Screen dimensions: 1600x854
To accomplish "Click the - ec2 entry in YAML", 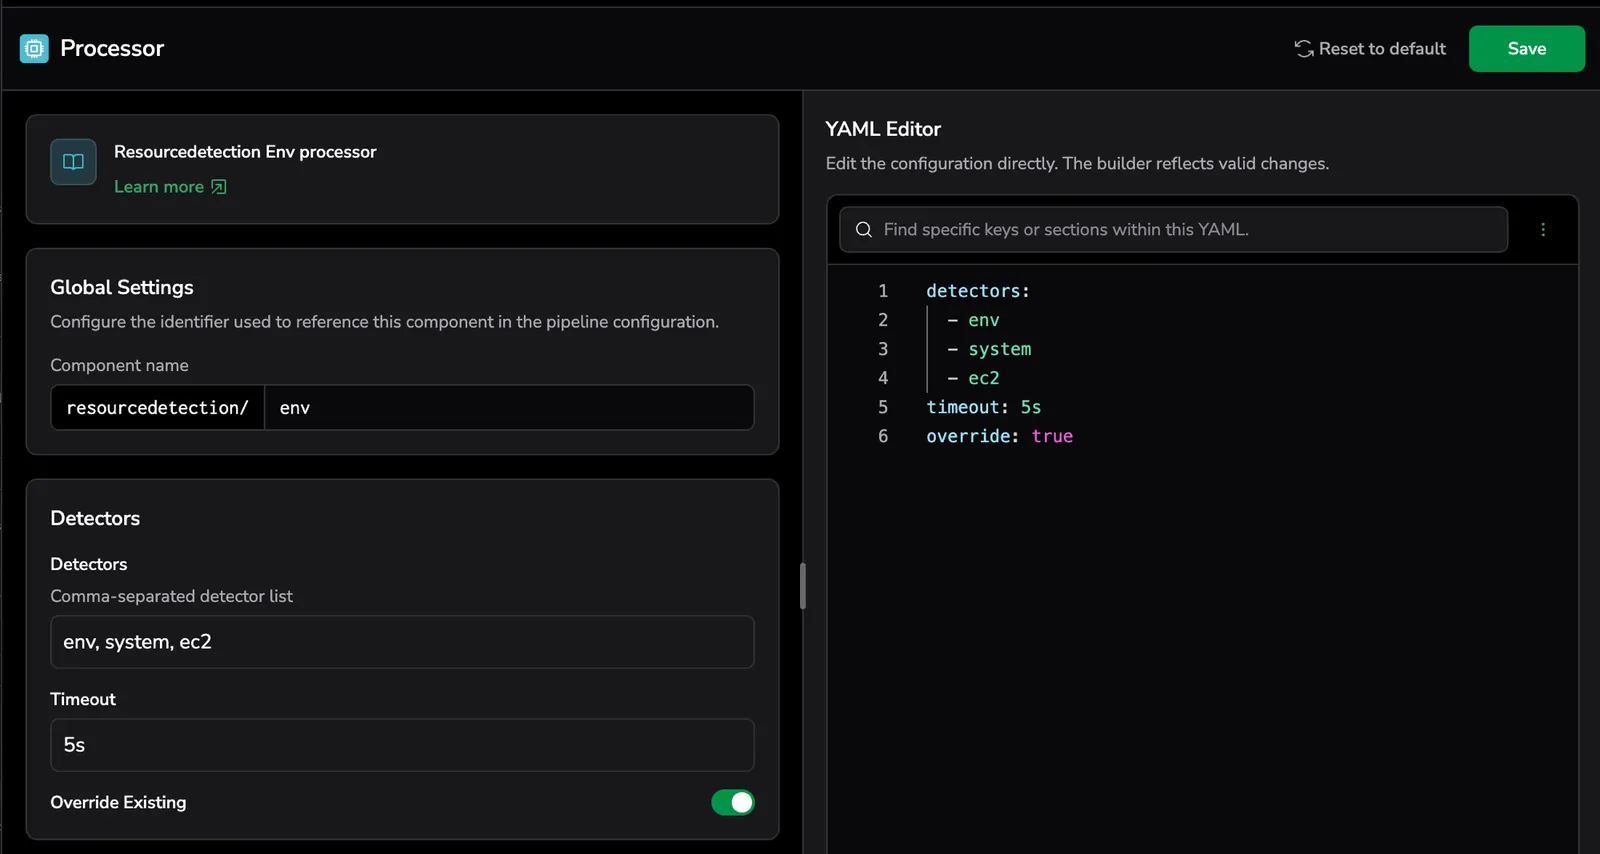I will tap(973, 378).
